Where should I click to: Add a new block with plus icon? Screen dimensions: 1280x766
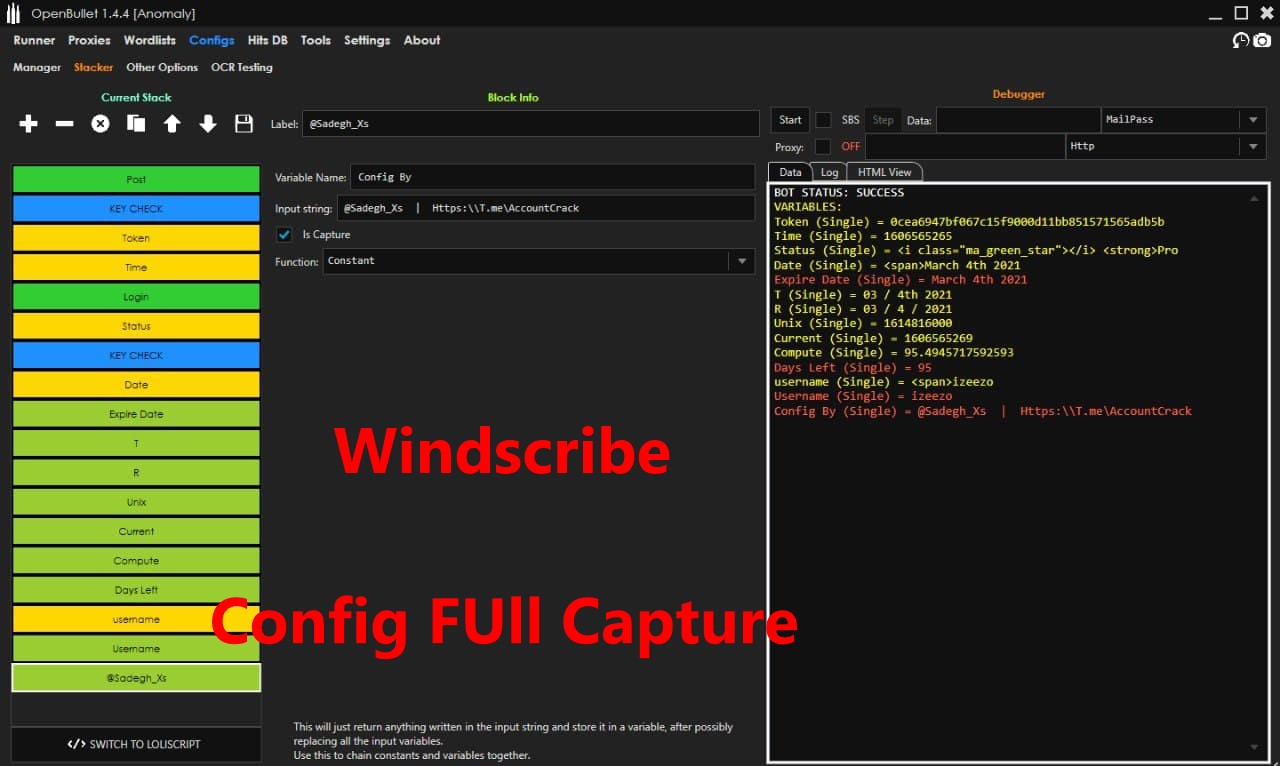tap(28, 123)
